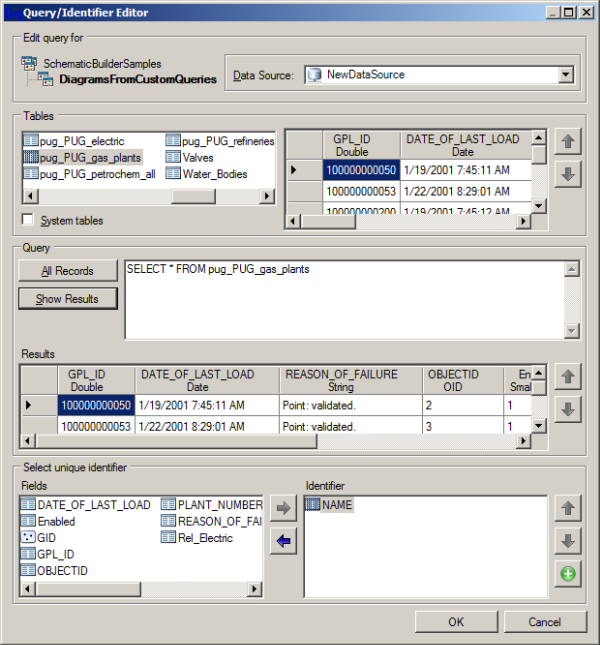
Task: Click the REASON_OF_FAILURE column header in Results
Action: tap(341, 380)
